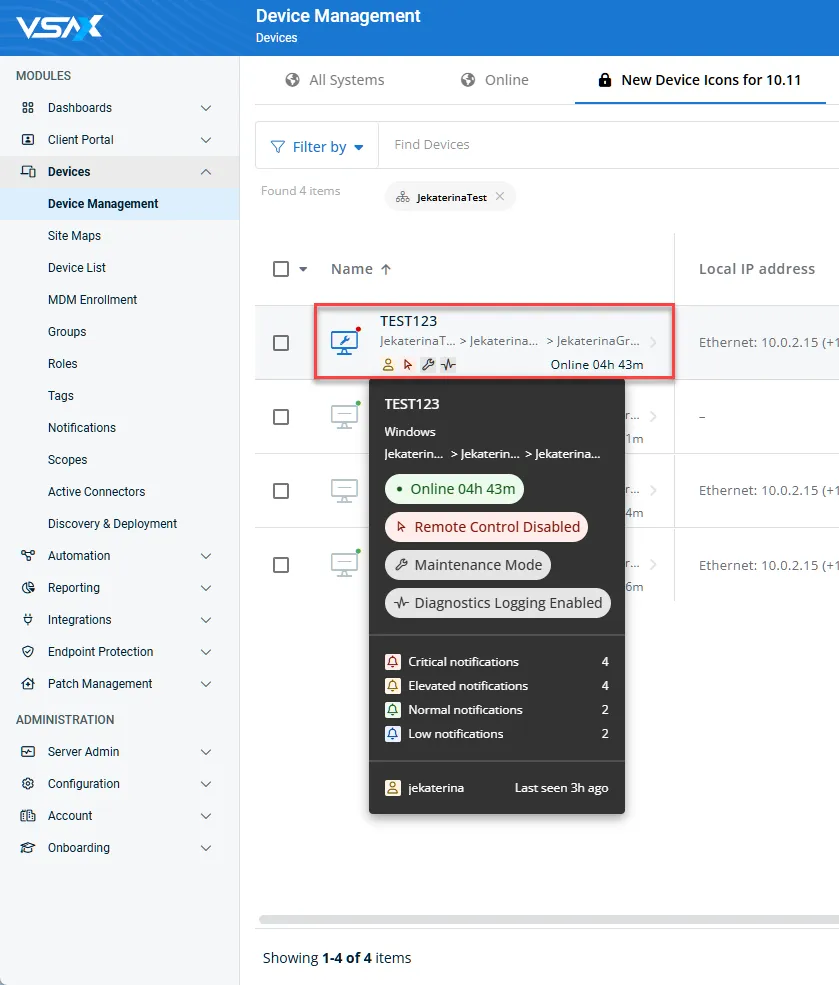The height and width of the screenshot is (985, 839).
Task: Click the user icon under TEST123
Action: [388, 365]
